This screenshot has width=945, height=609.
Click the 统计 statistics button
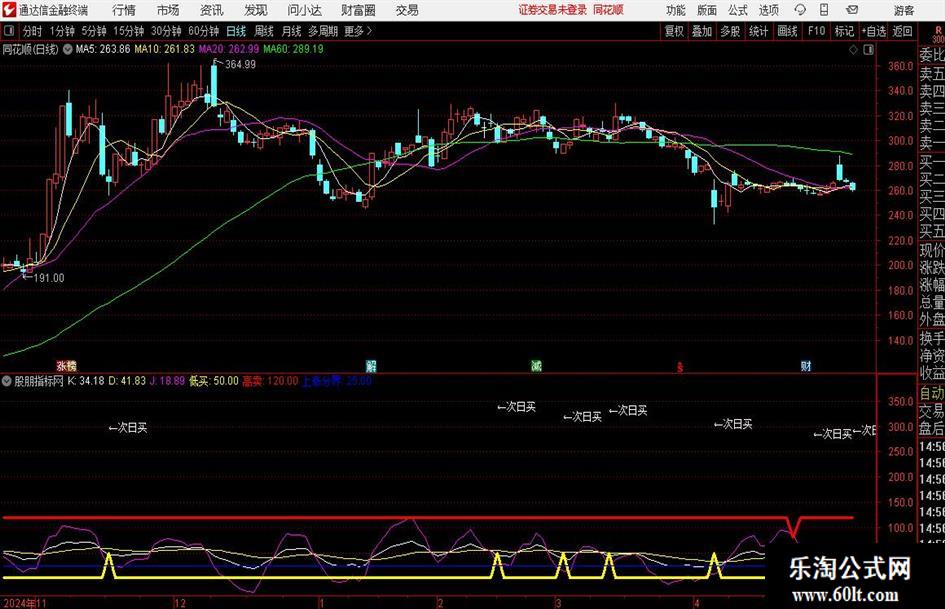758,31
